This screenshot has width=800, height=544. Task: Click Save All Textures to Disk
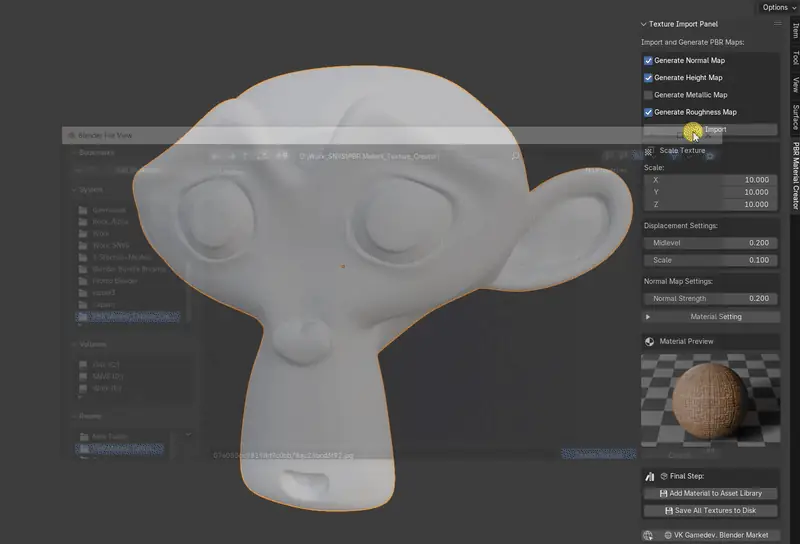[x=710, y=511]
